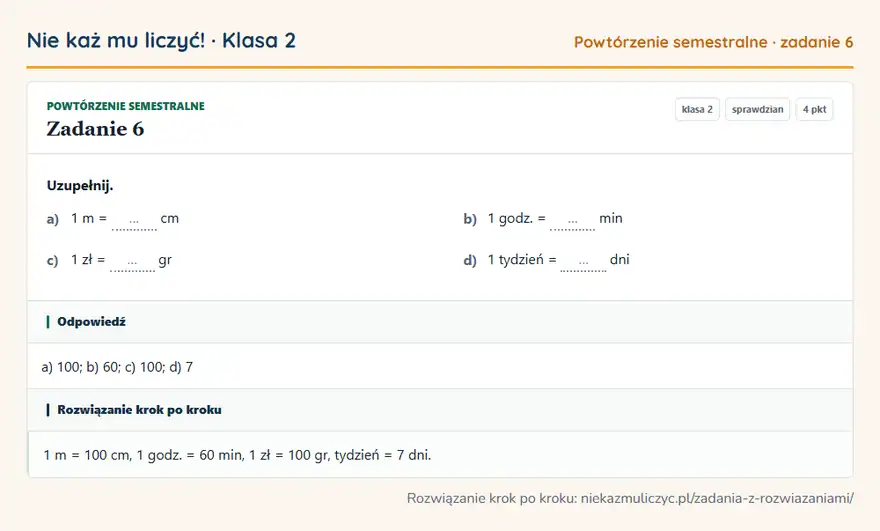Click the 'Rozwiązanie krok po kroku' section header
This screenshot has width=880, height=531.
click(440, 410)
